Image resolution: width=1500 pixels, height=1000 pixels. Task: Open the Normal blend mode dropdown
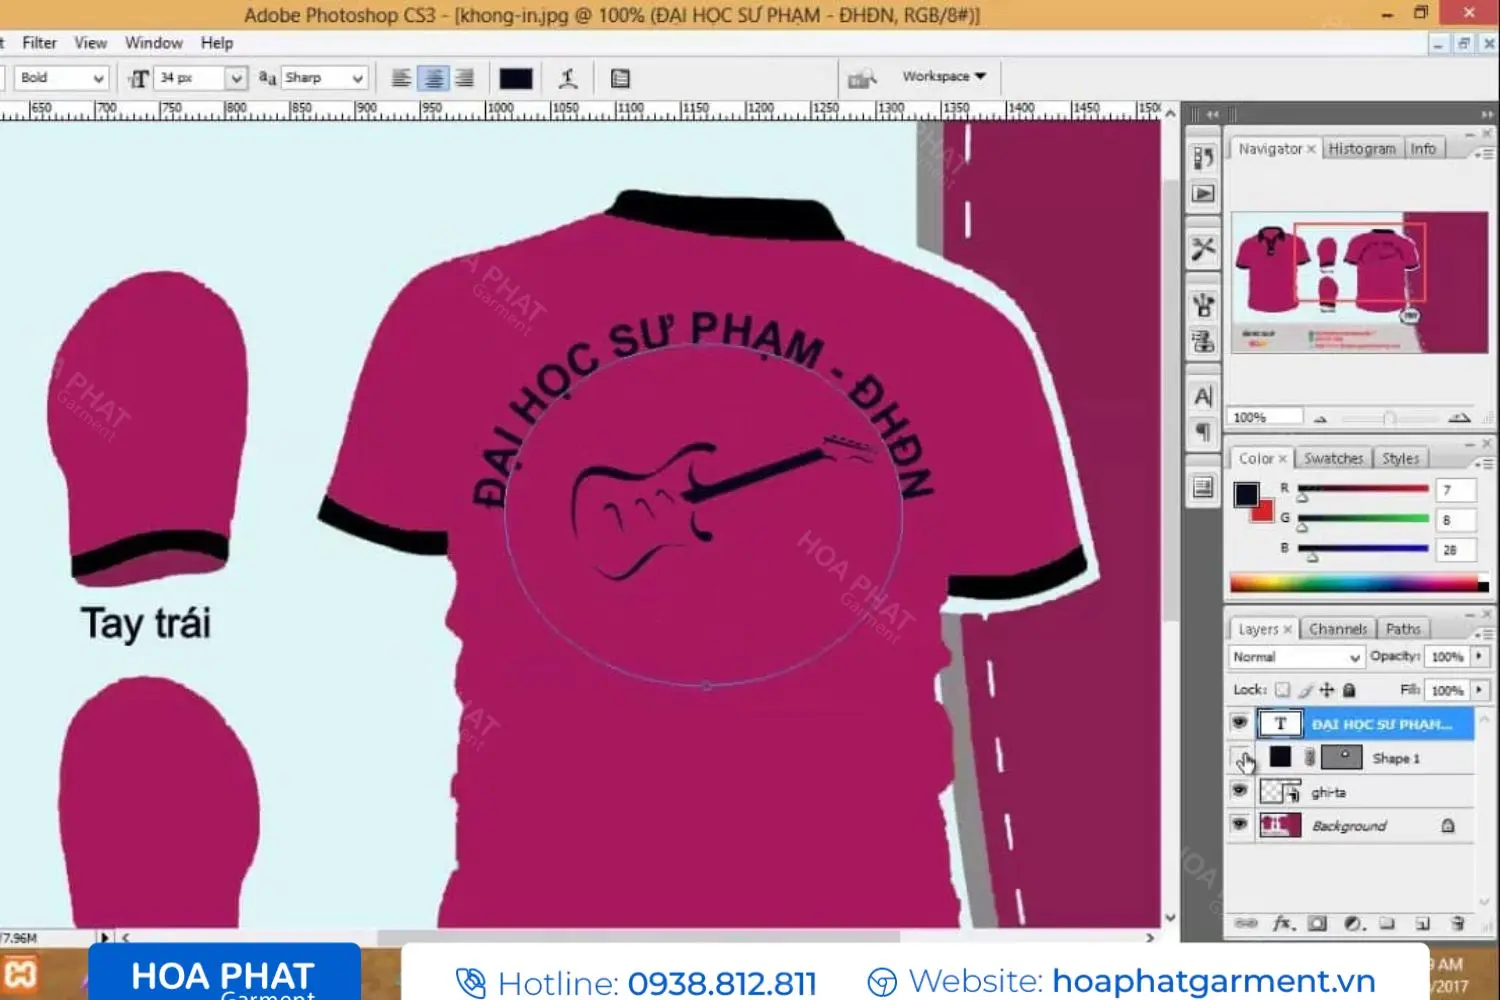click(1296, 657)
